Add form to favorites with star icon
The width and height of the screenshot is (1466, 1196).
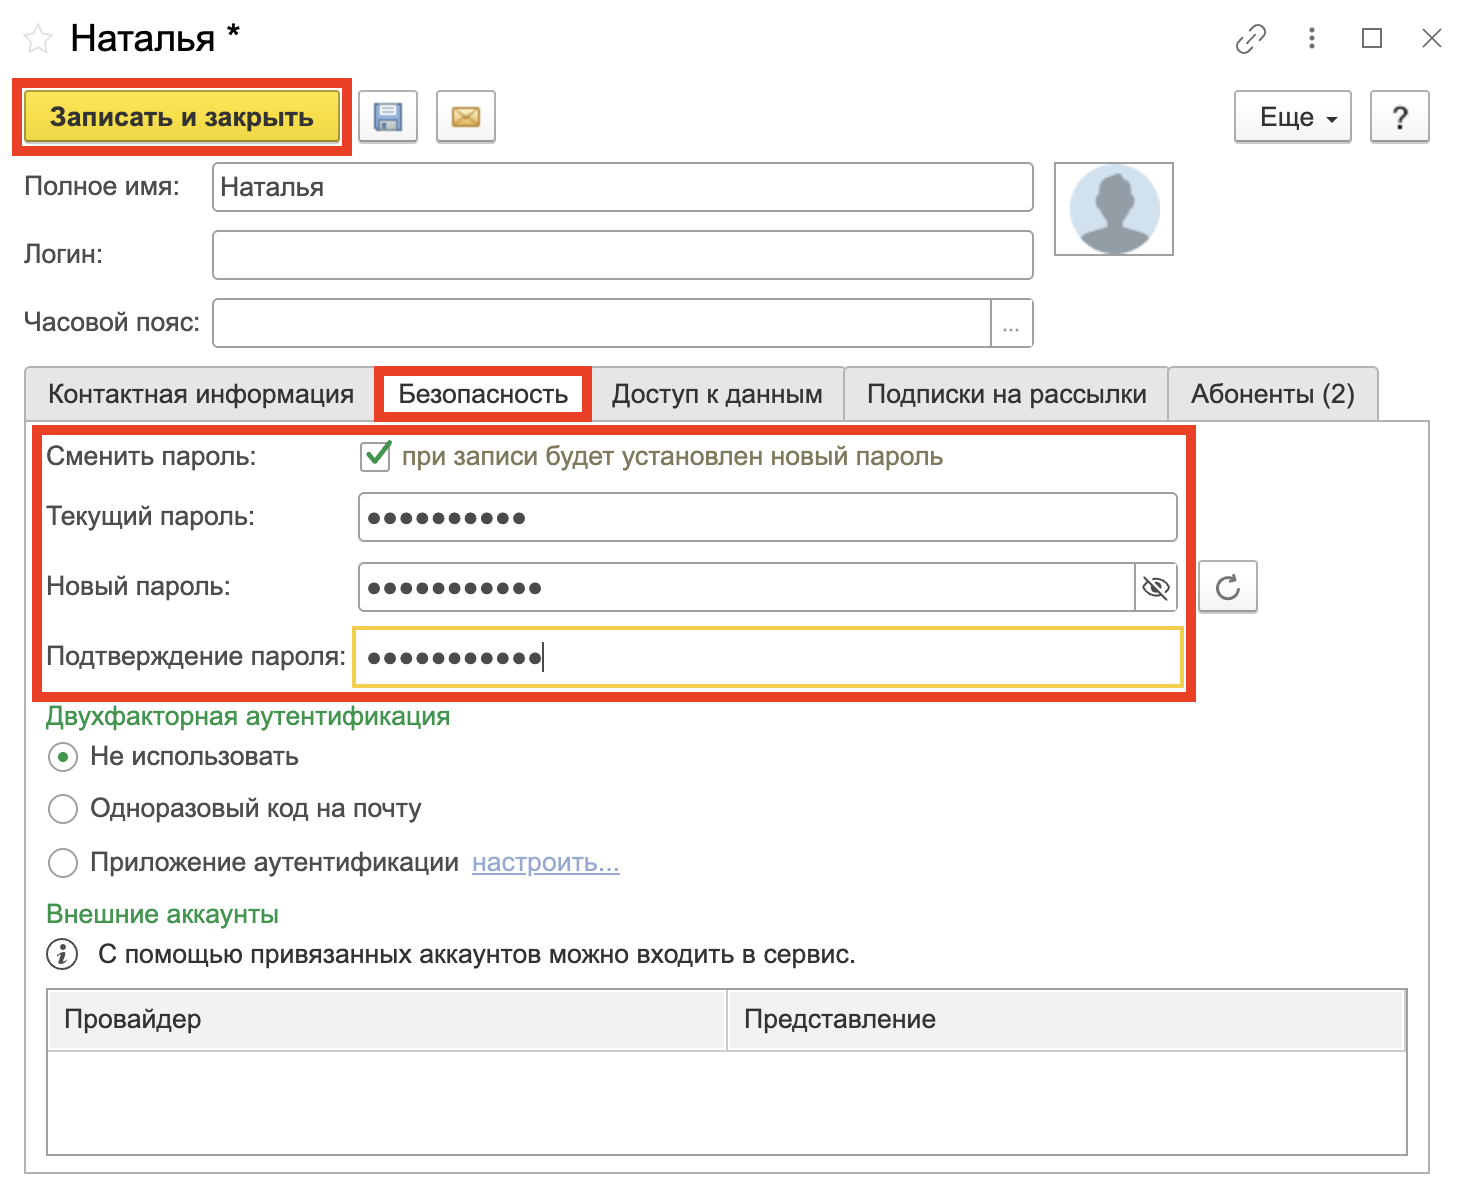pos(38,40)
